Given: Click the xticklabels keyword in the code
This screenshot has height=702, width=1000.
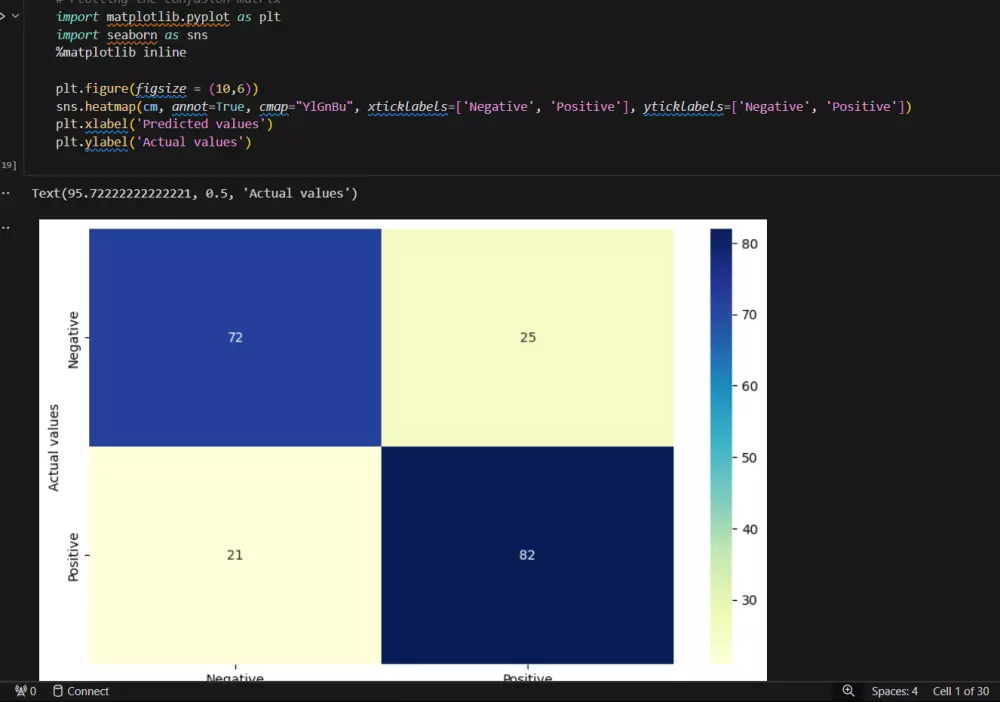Looking at the screenshot, I should tap(408, 106).
